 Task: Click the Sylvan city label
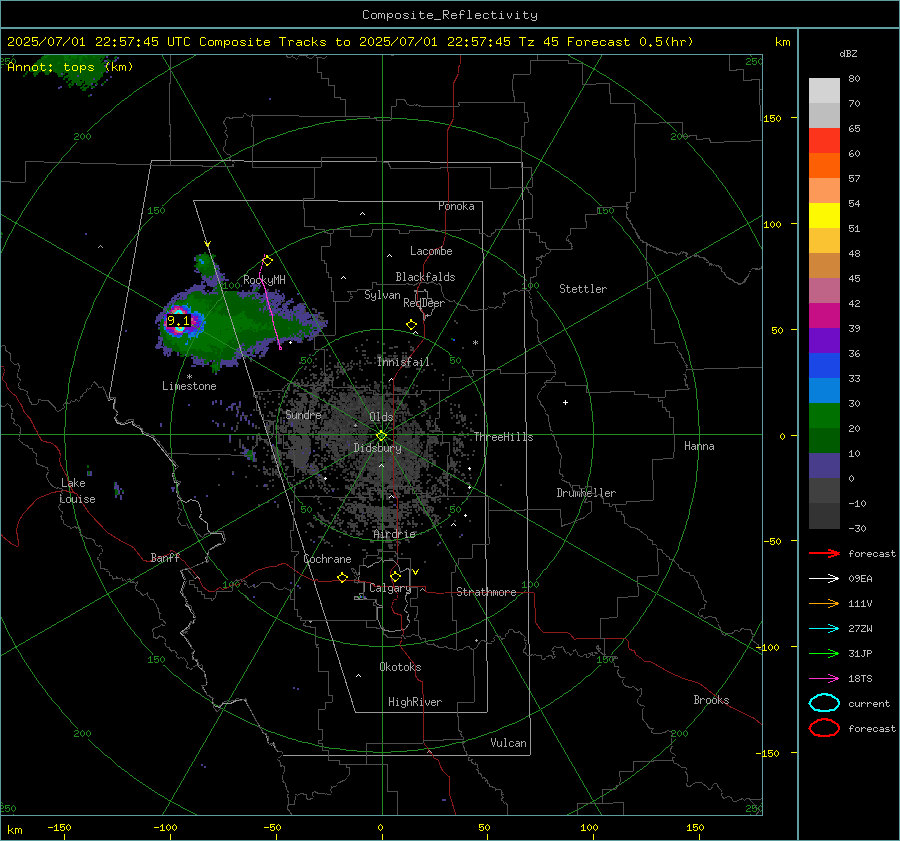pyautogui.click(x=382, y=295)
